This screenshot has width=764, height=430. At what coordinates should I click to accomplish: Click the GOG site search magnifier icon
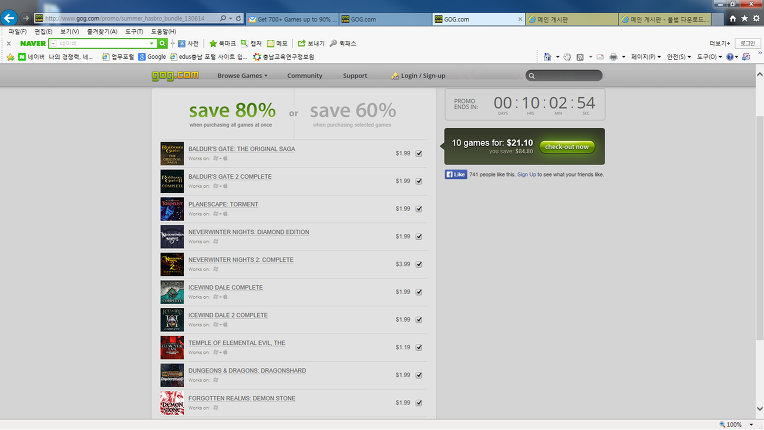(x=532, y=76)
